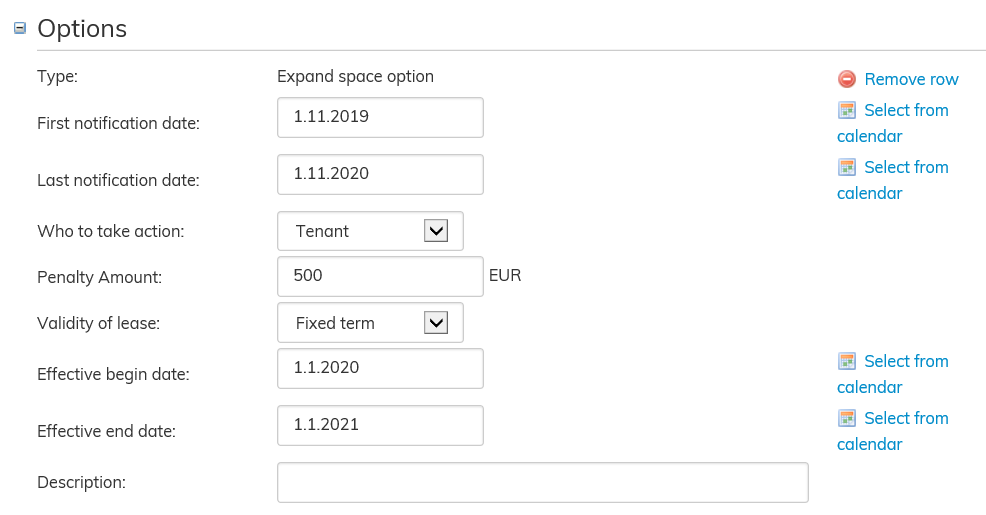The width and height of the screenshot is (986, 515).
Task: Click the Remove row link
Action: pos(911,79)
